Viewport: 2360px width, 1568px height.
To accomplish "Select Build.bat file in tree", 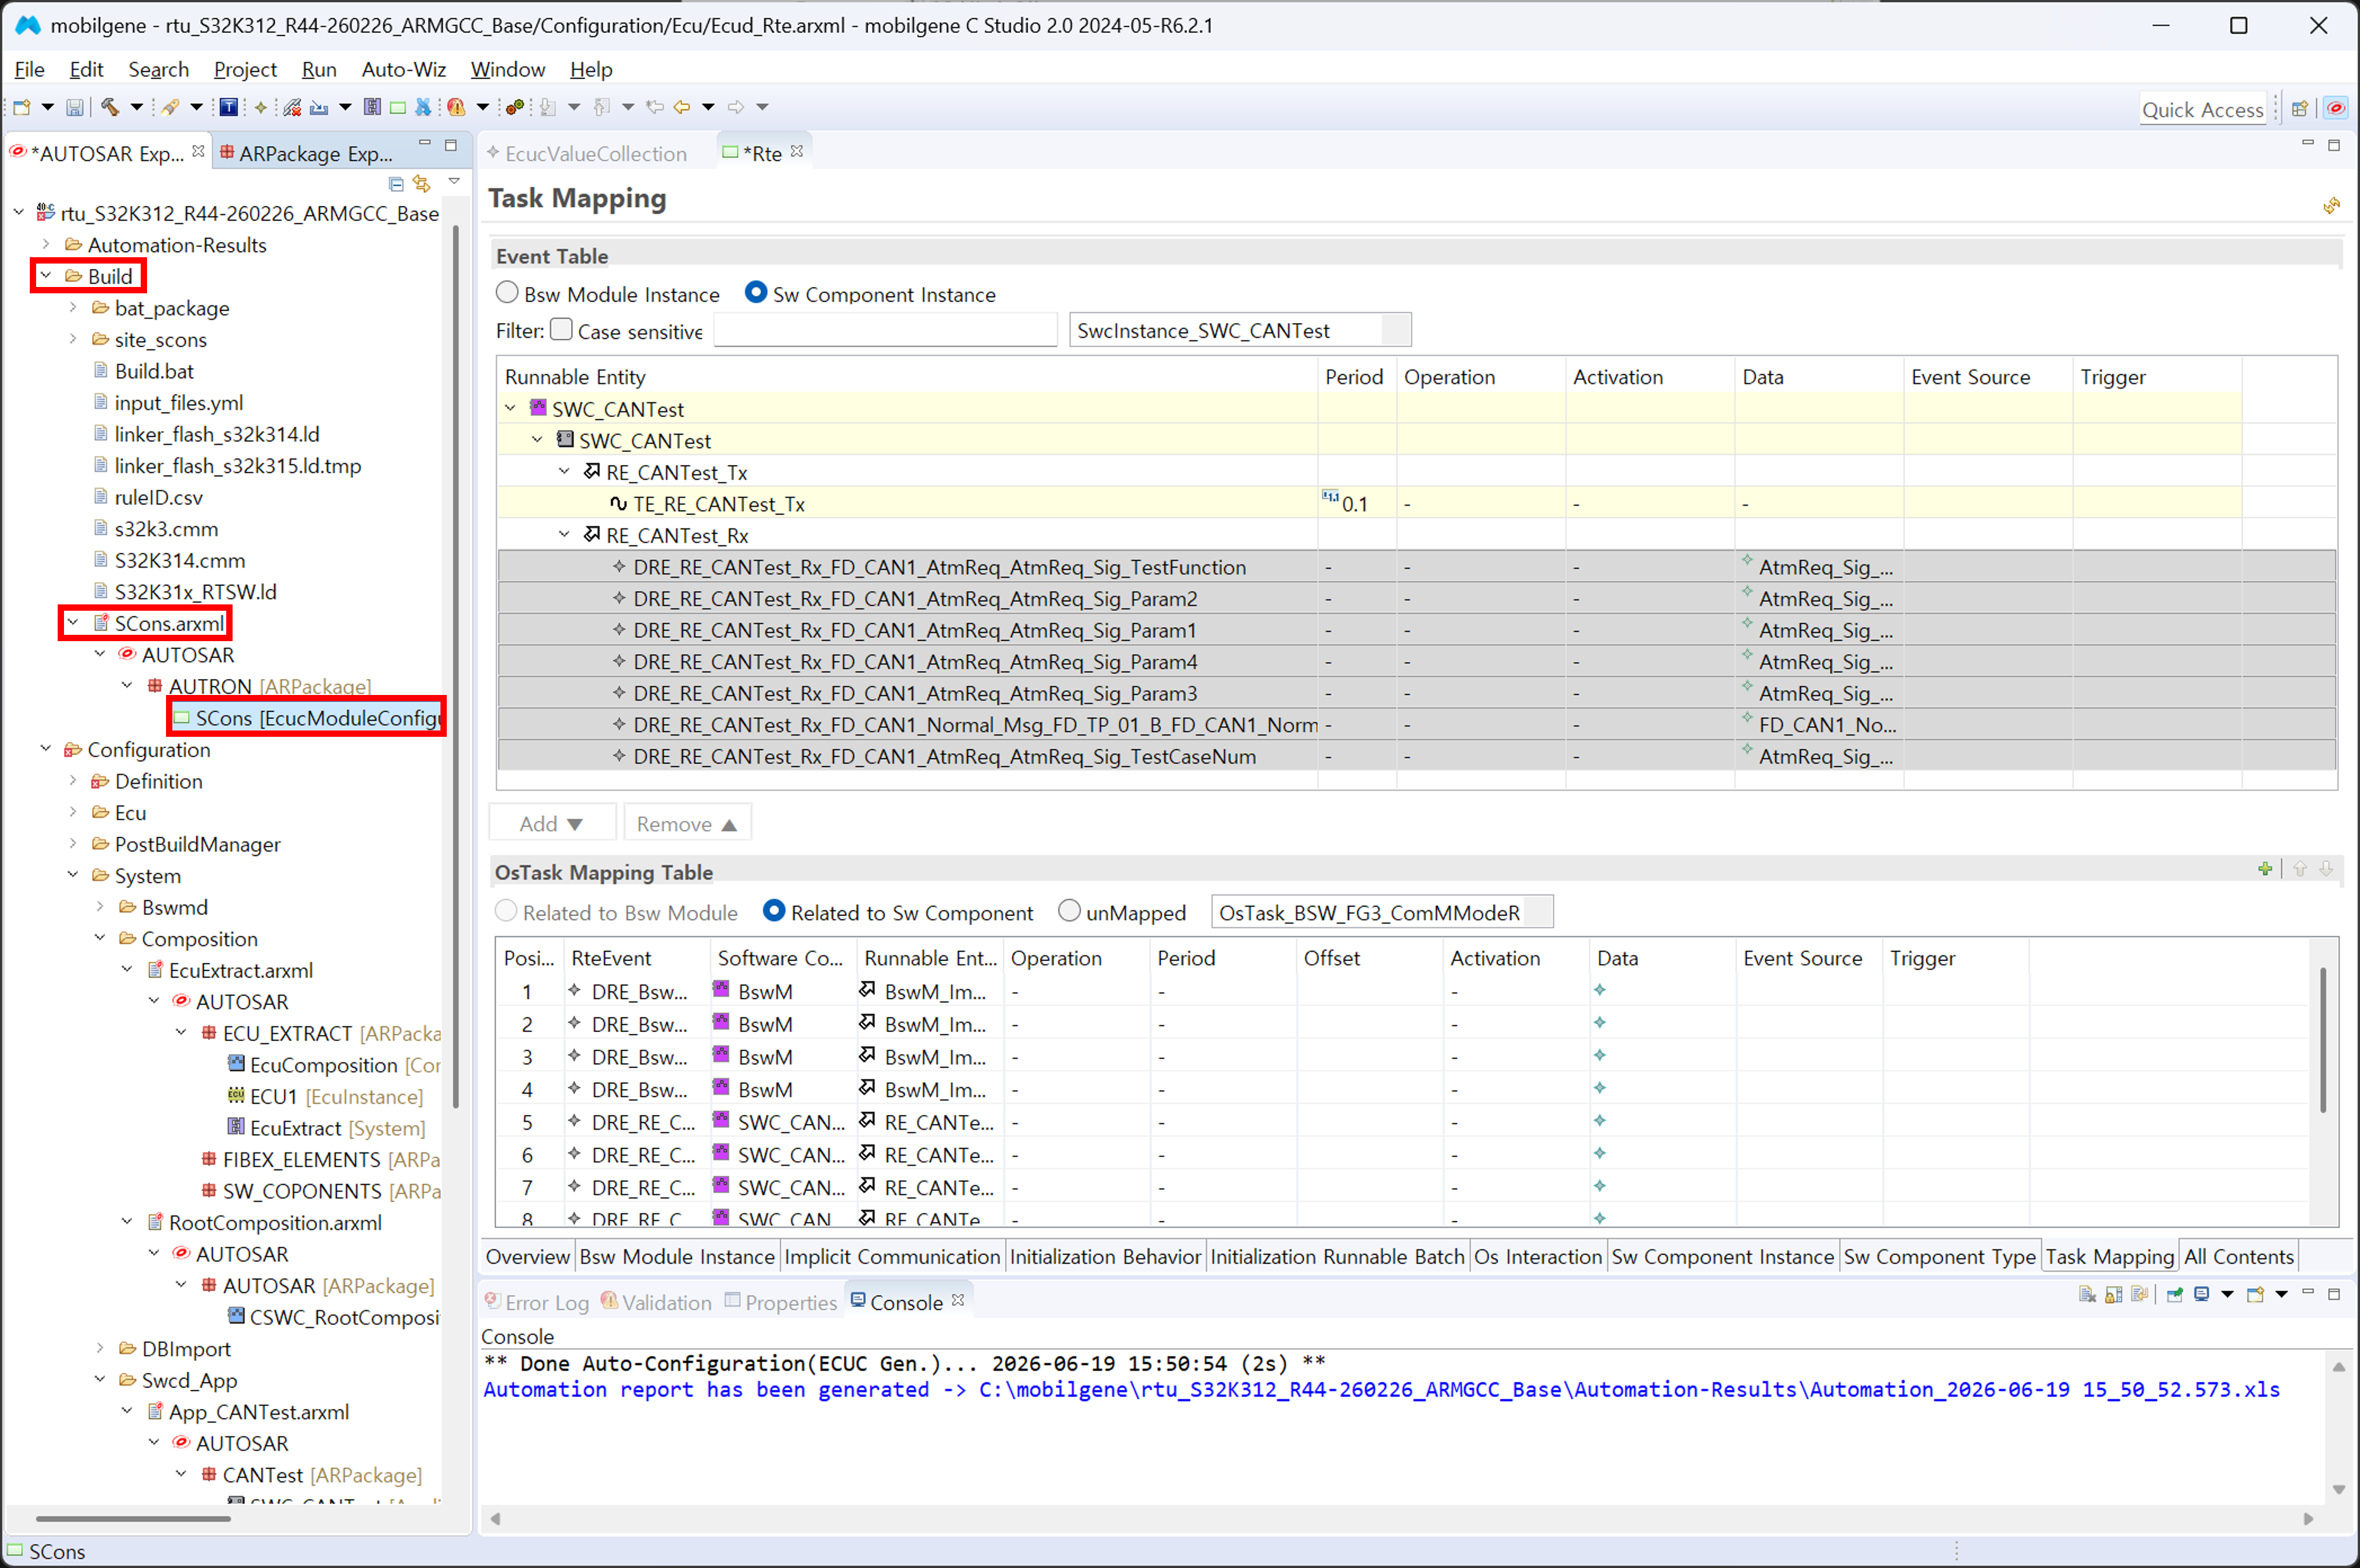I will 154,371.
